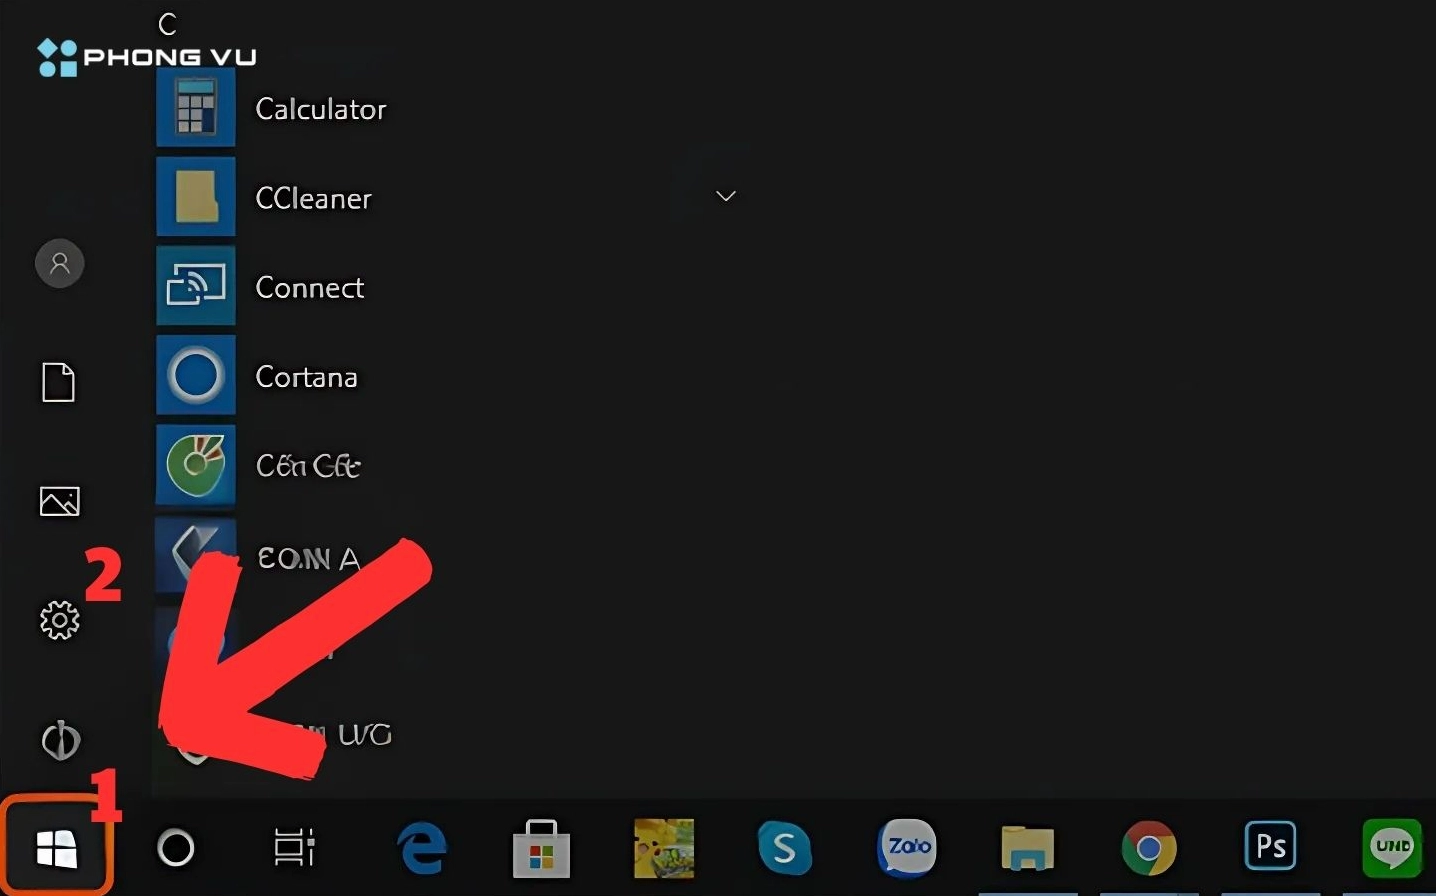Open Settings from the Start sidebar

click(x=59, y=620)
